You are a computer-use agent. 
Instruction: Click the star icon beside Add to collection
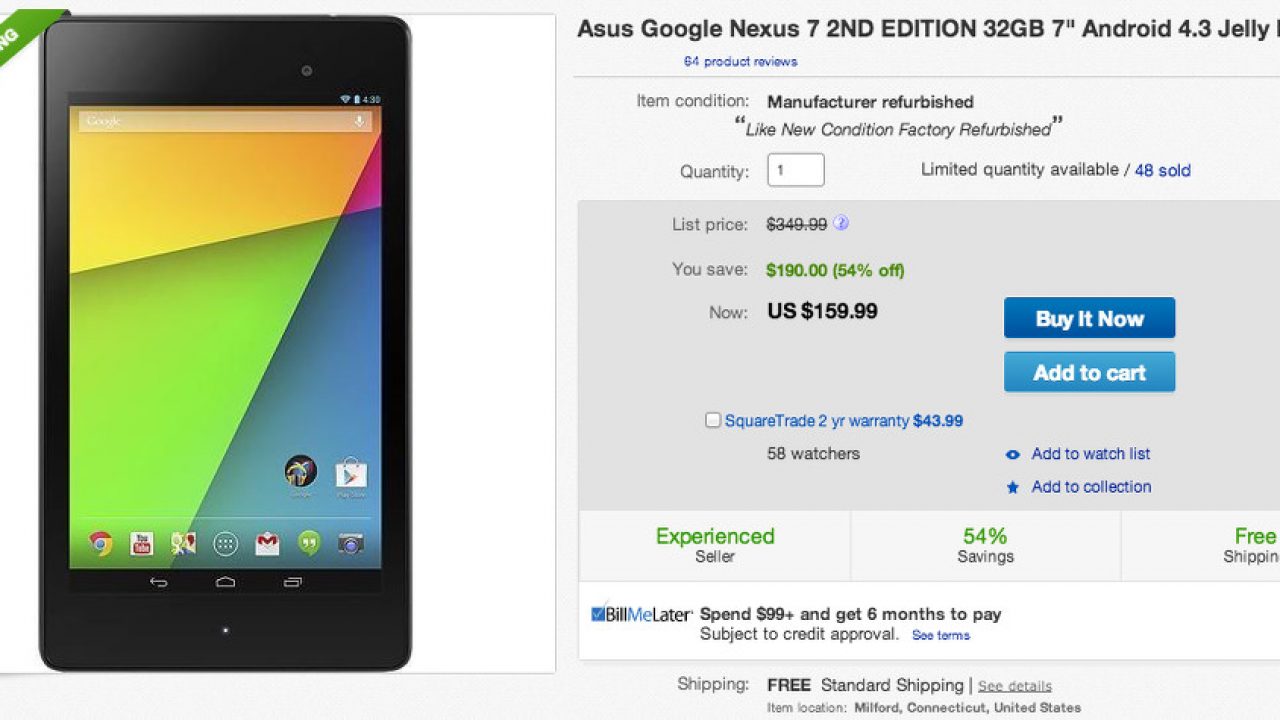[x=1013, y=488]
